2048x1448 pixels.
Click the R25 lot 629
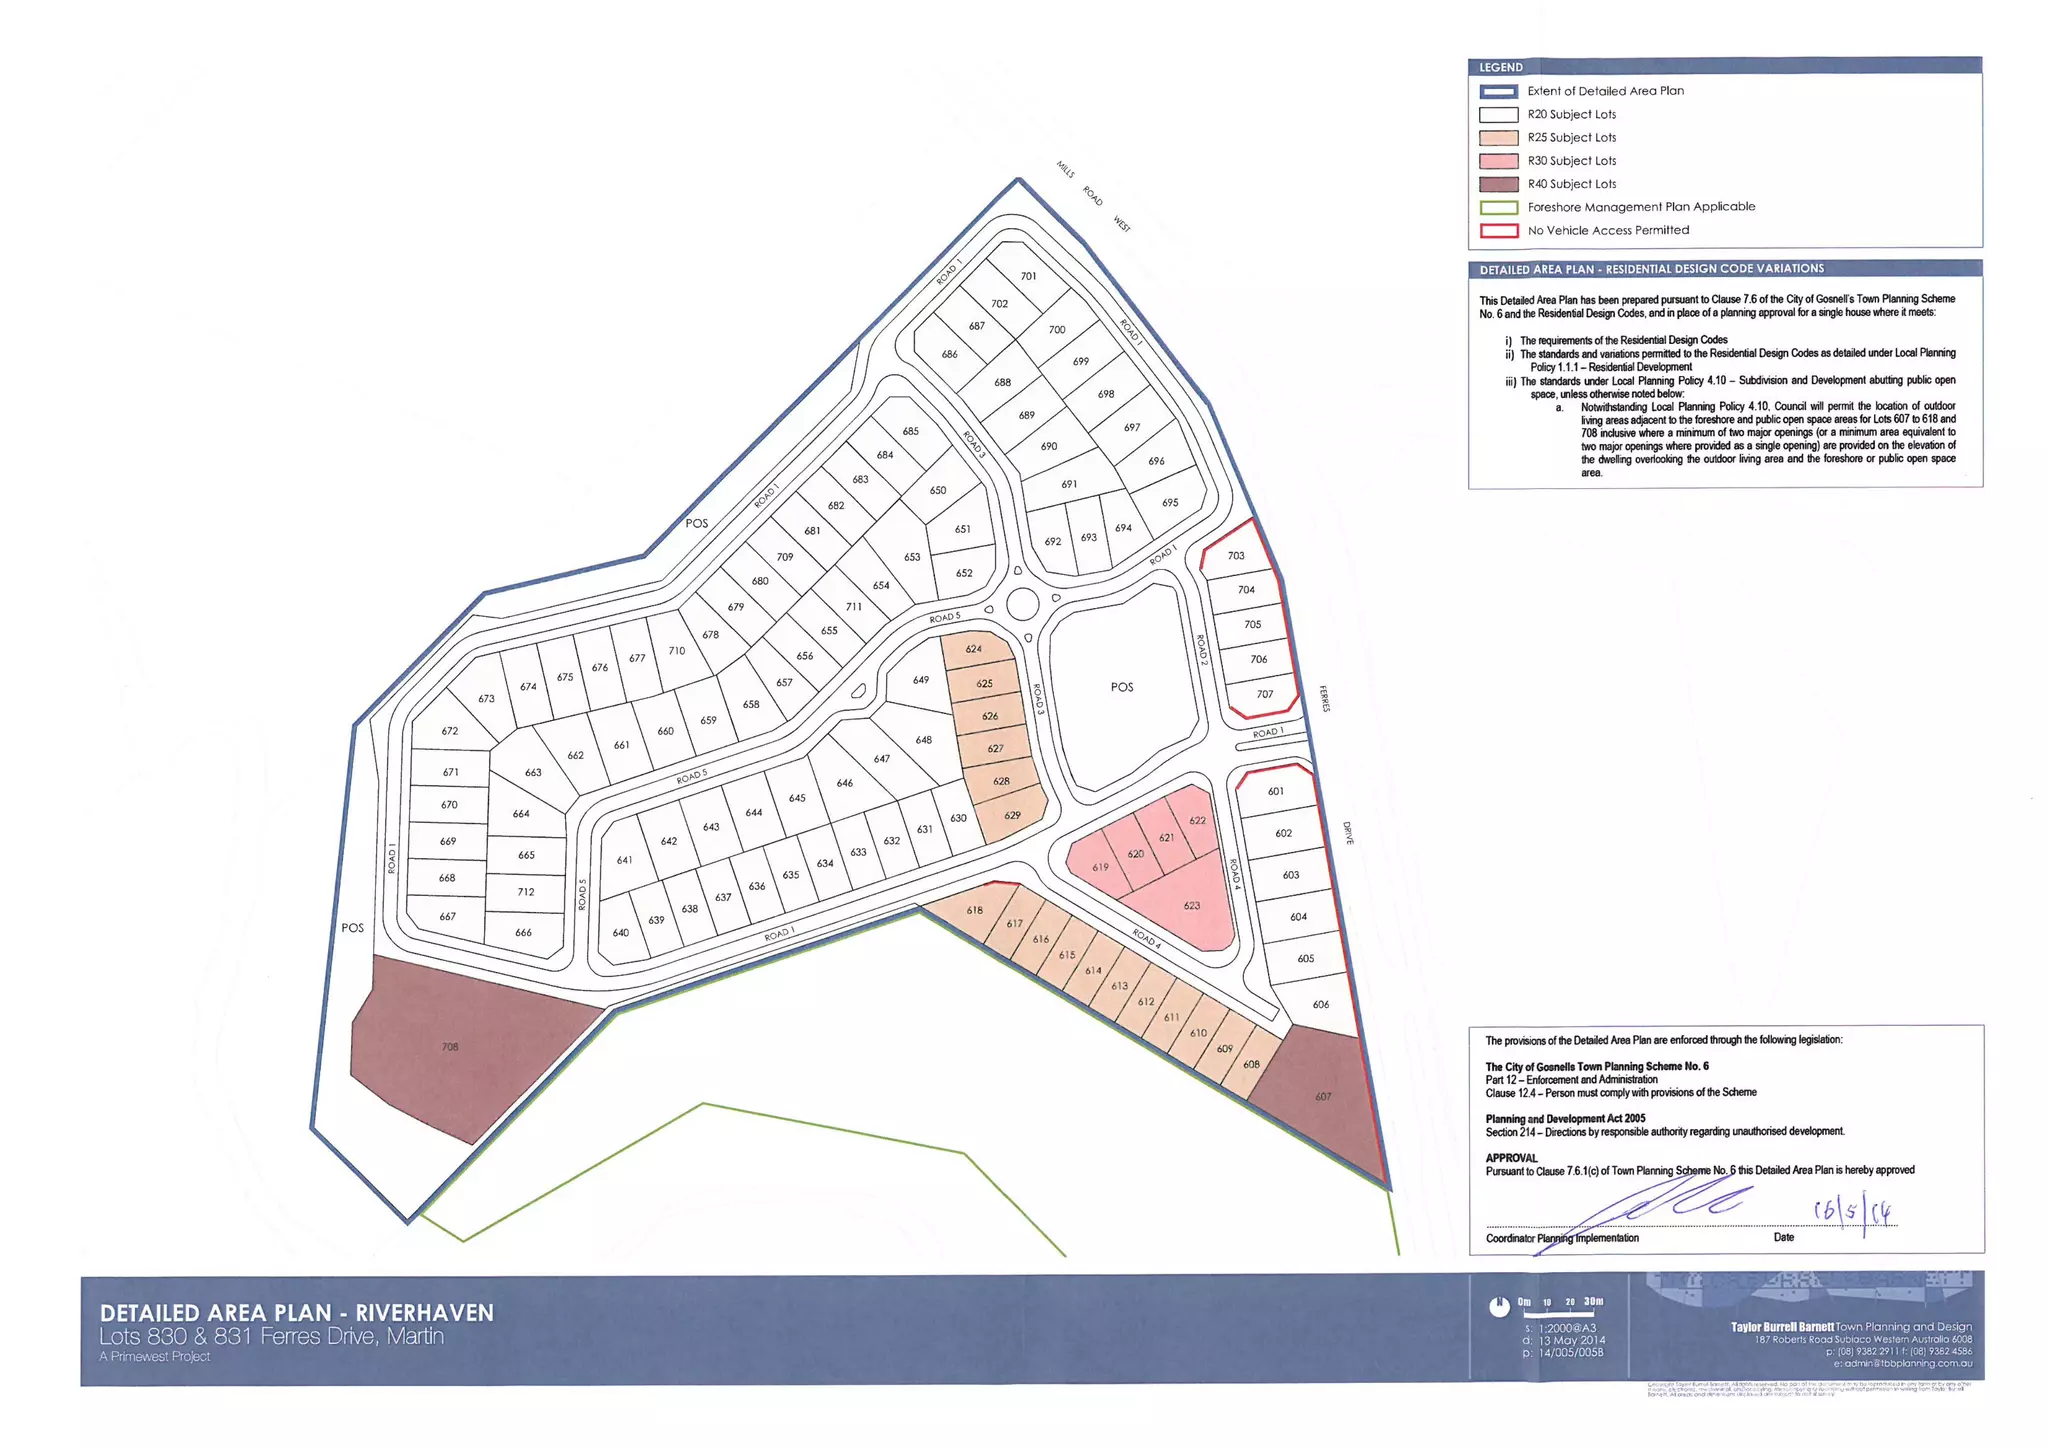click(x=1012, y=816)
